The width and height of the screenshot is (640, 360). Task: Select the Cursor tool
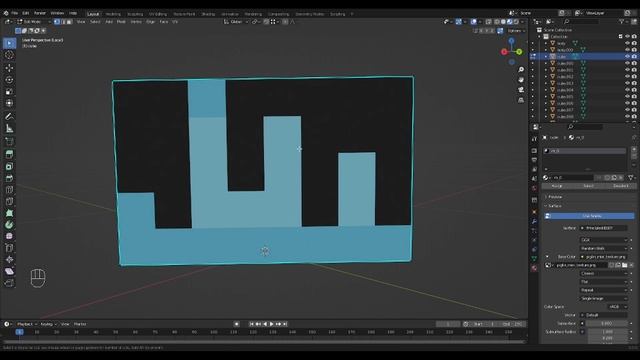pos(9,55)
